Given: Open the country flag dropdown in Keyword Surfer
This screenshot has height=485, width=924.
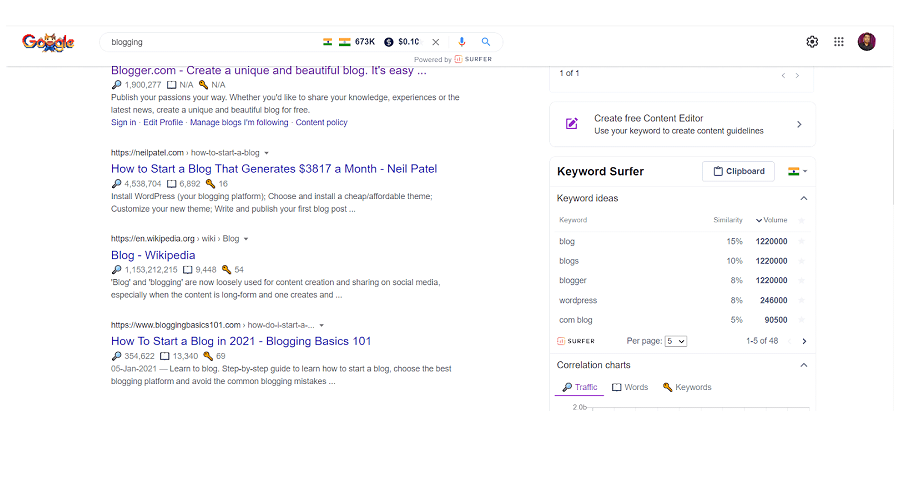Looking at the screenshot, I should click(x=797, y=171).
